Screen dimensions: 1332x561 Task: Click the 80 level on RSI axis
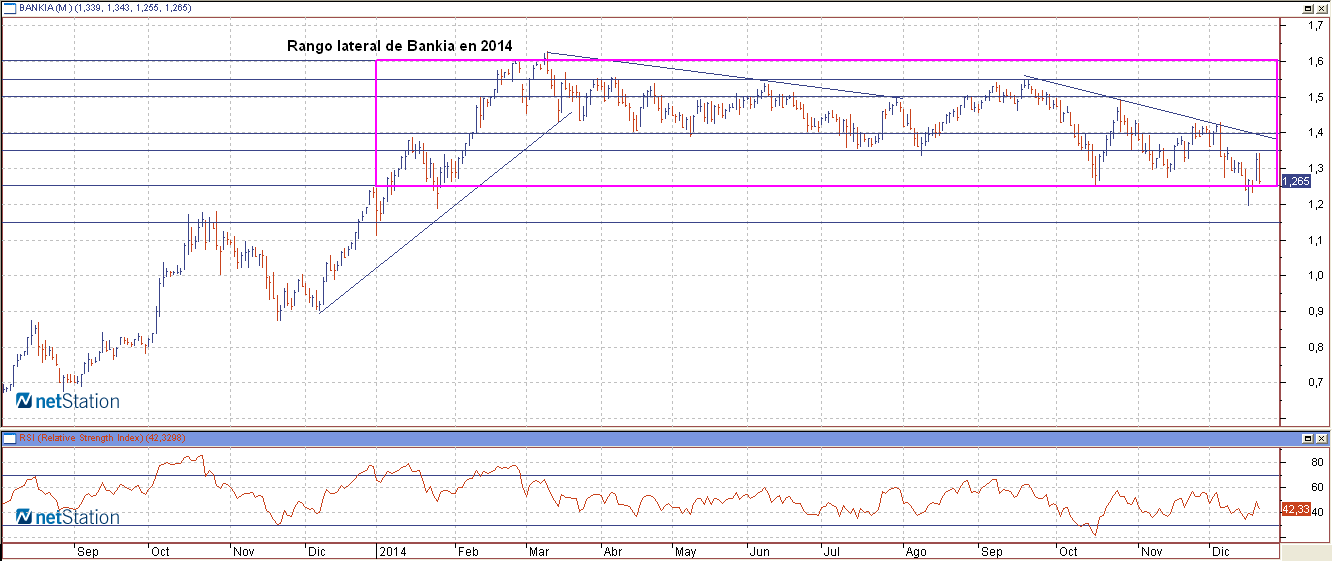(1319, 462)
